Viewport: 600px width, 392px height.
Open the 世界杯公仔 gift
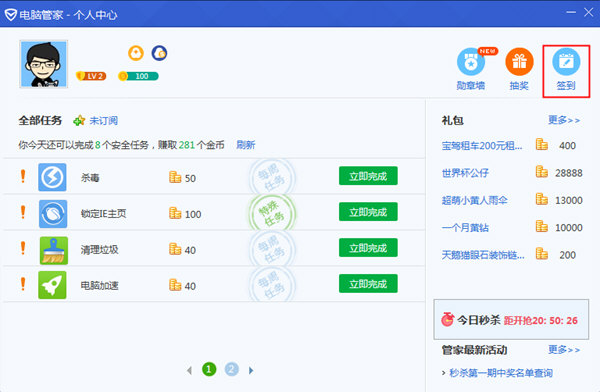465,173
